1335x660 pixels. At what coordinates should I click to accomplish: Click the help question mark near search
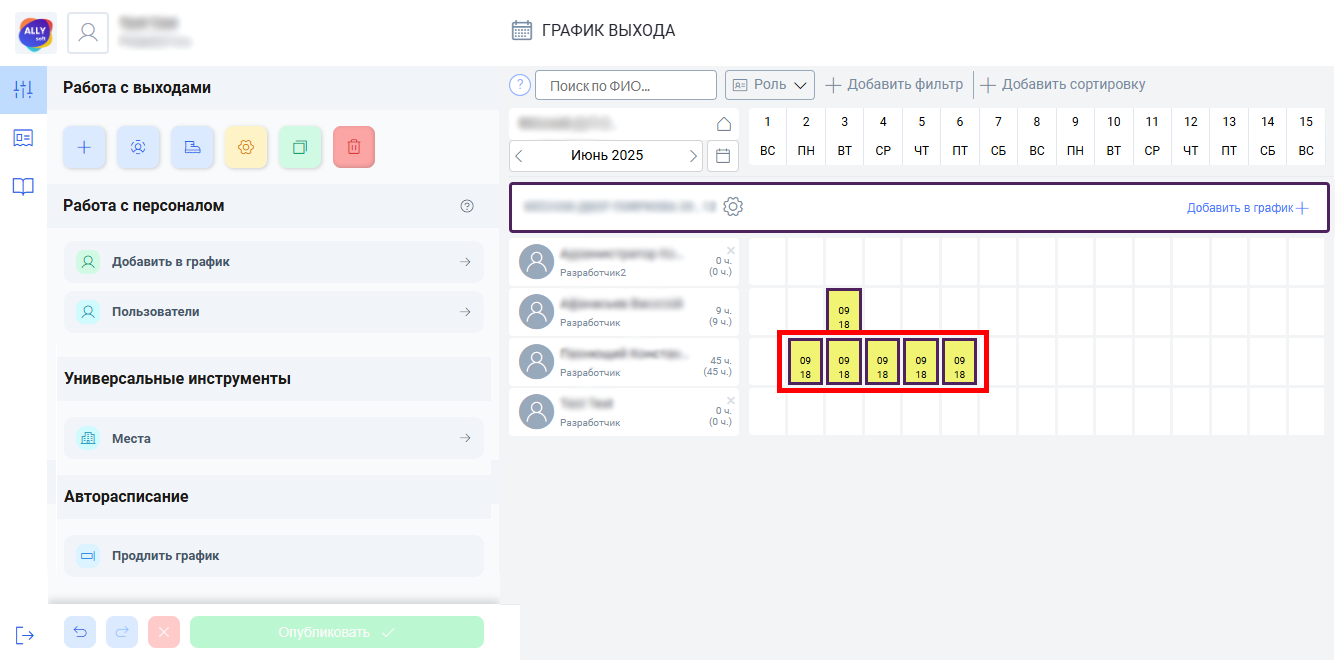point(519,85)
